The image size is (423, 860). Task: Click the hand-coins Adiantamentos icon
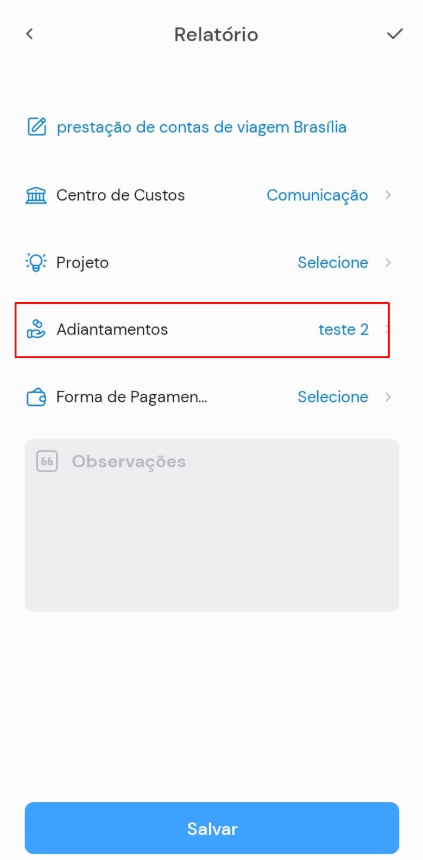coord(36,330)
